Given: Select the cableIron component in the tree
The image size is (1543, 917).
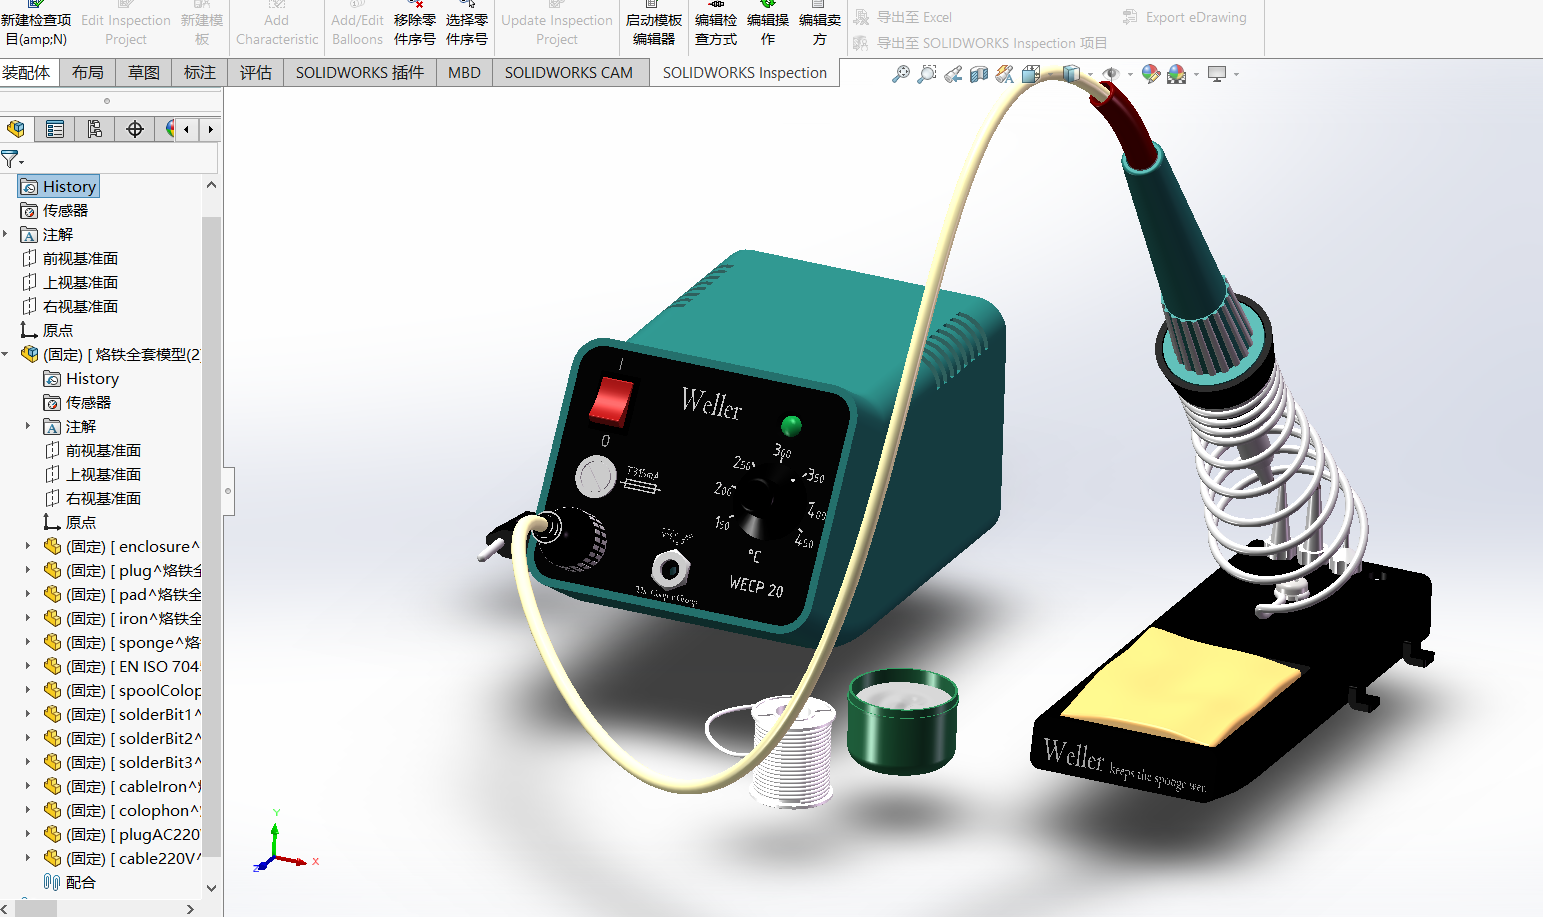Looking at the screenshot, I should pos(122,786).
